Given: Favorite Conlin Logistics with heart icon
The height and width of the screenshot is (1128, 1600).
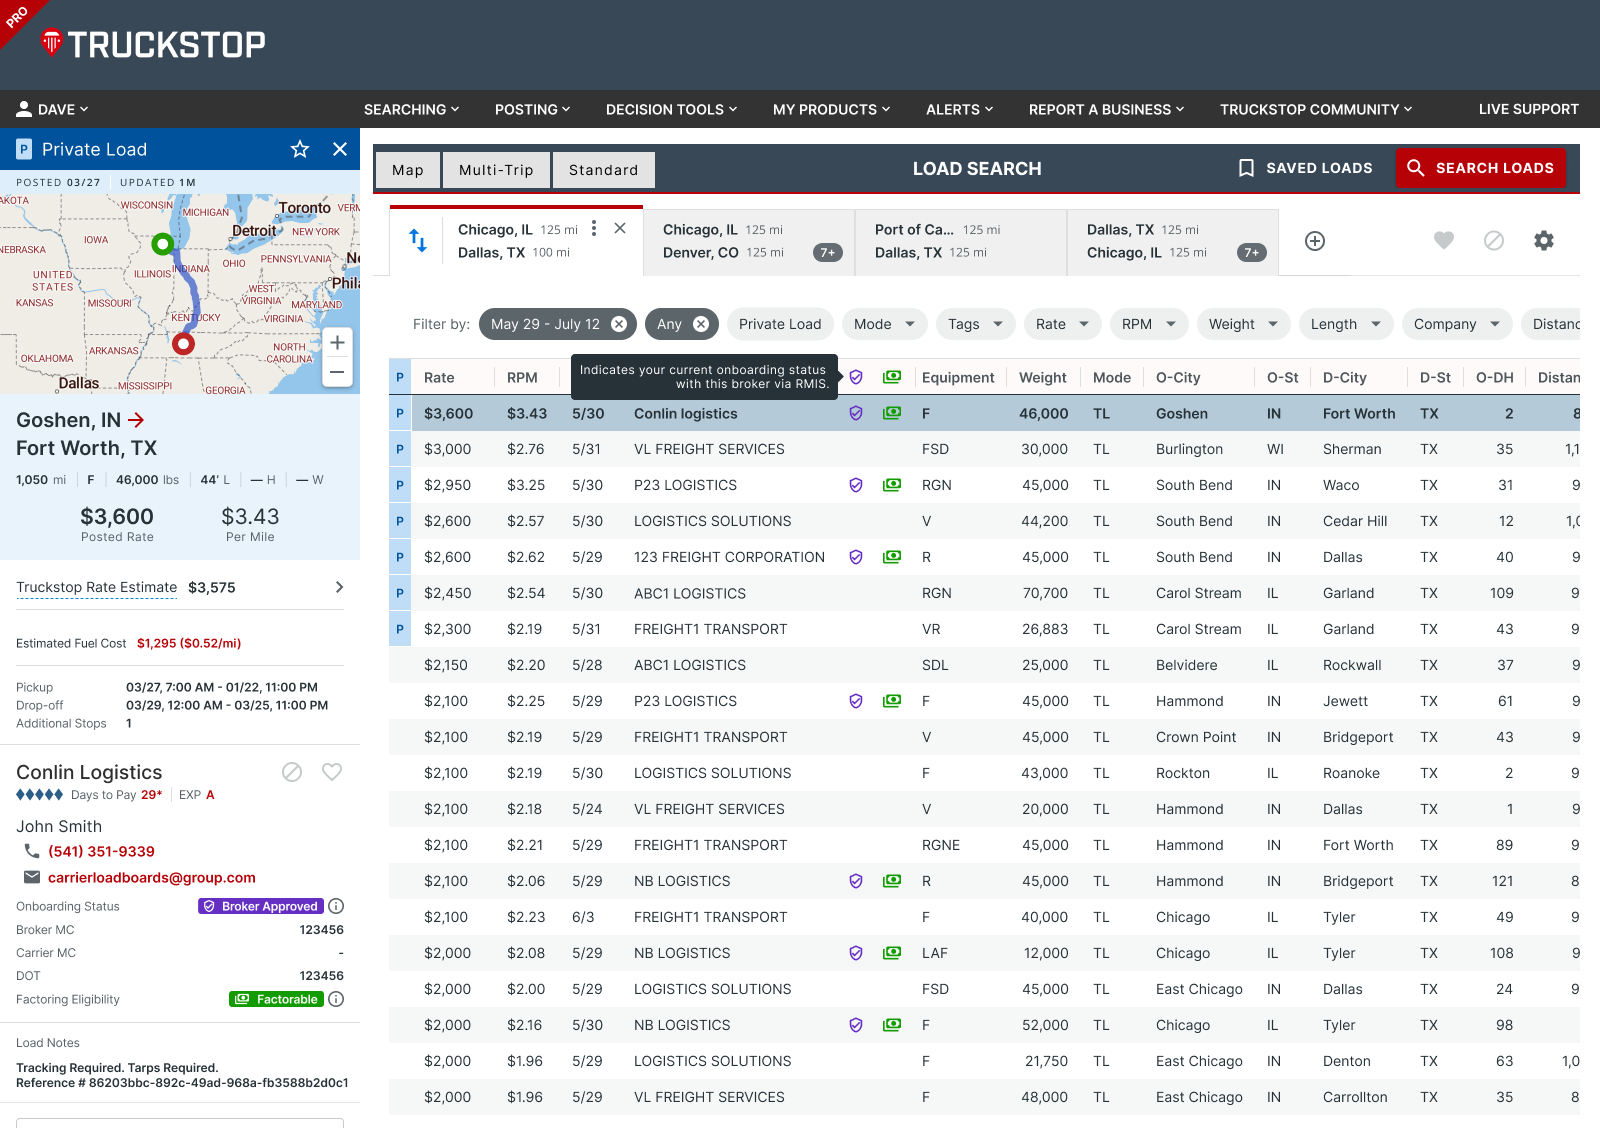Looking at the screenshot, I should (x=332, y=772).
